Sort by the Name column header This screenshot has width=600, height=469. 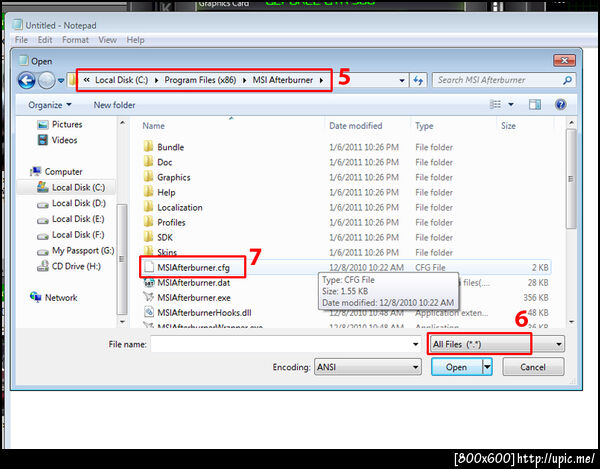(x=153, y=125)
